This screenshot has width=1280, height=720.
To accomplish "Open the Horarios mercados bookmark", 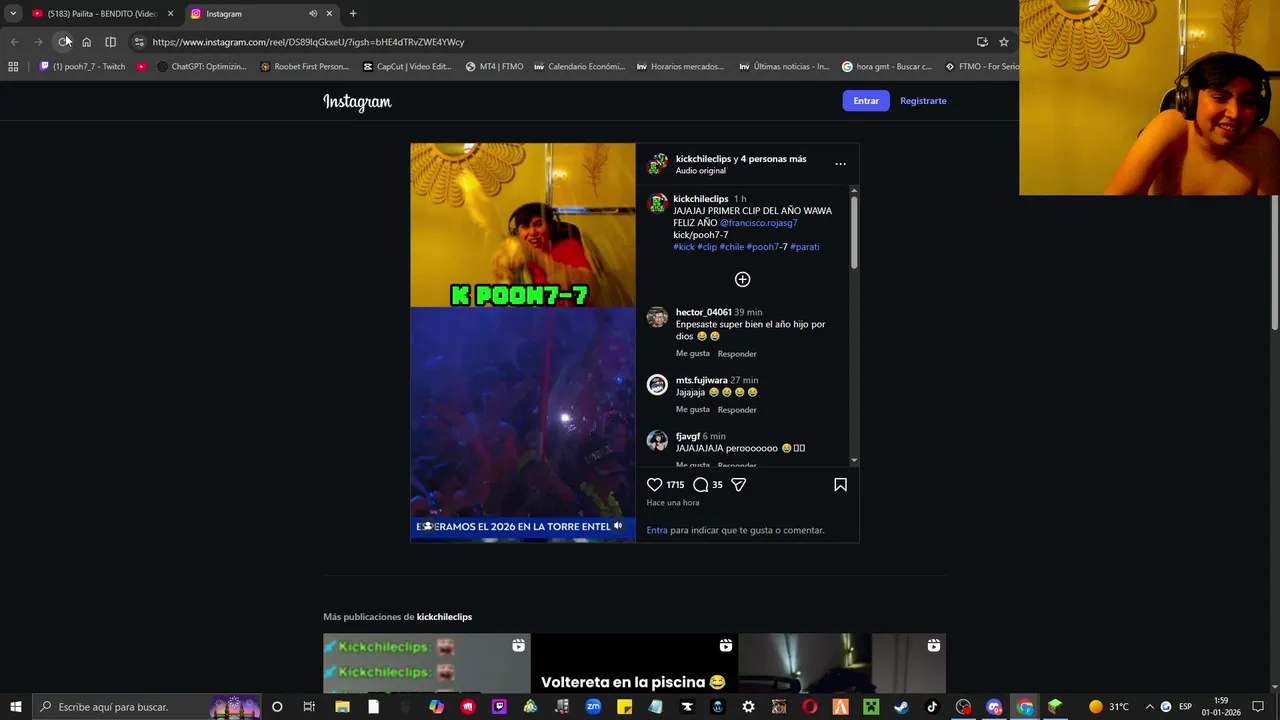I will coord(680,67).
